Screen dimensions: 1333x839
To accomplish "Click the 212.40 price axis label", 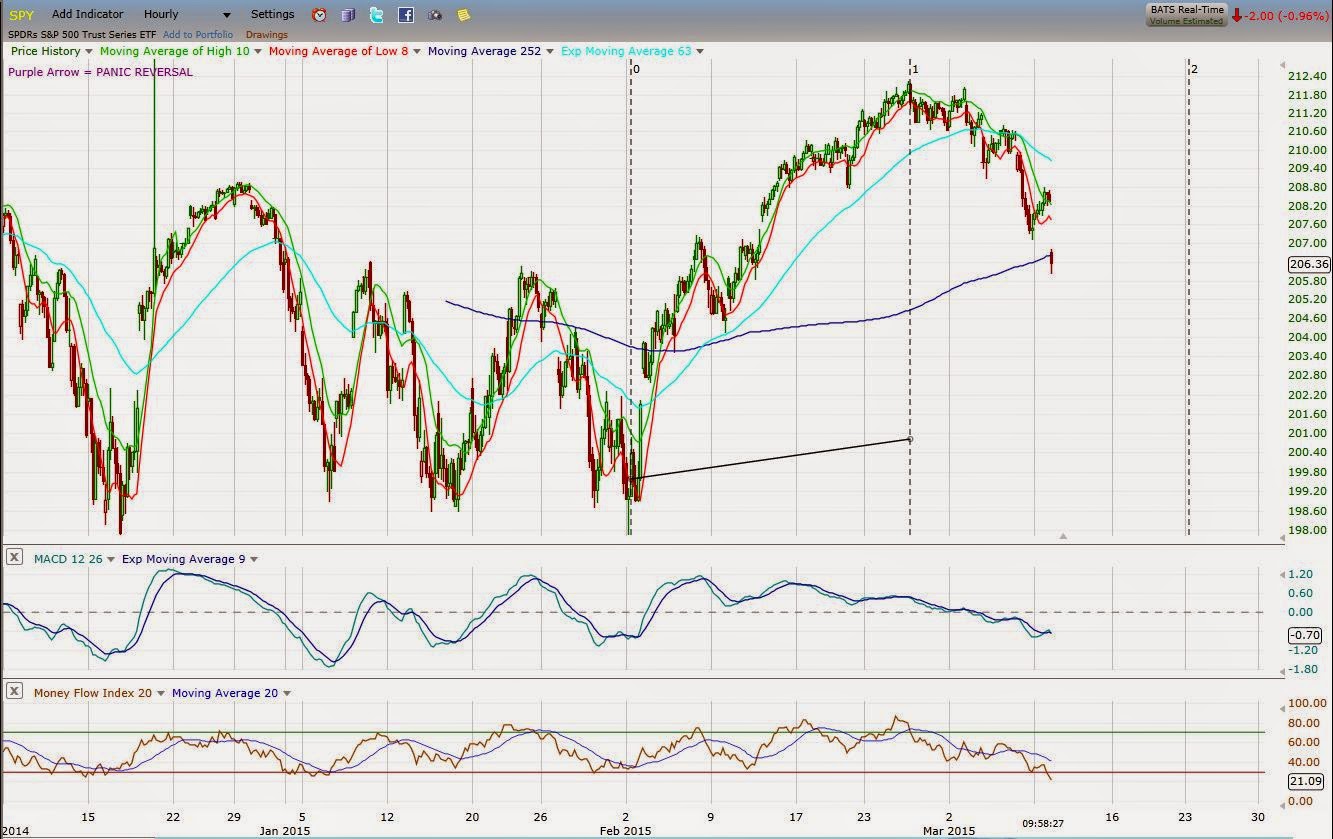I will (1308, 76).
